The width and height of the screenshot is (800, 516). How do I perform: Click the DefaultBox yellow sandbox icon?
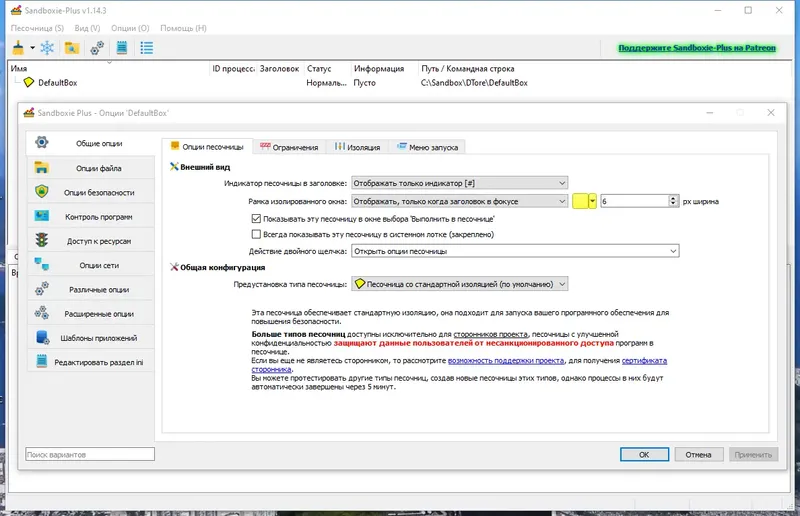29,82
